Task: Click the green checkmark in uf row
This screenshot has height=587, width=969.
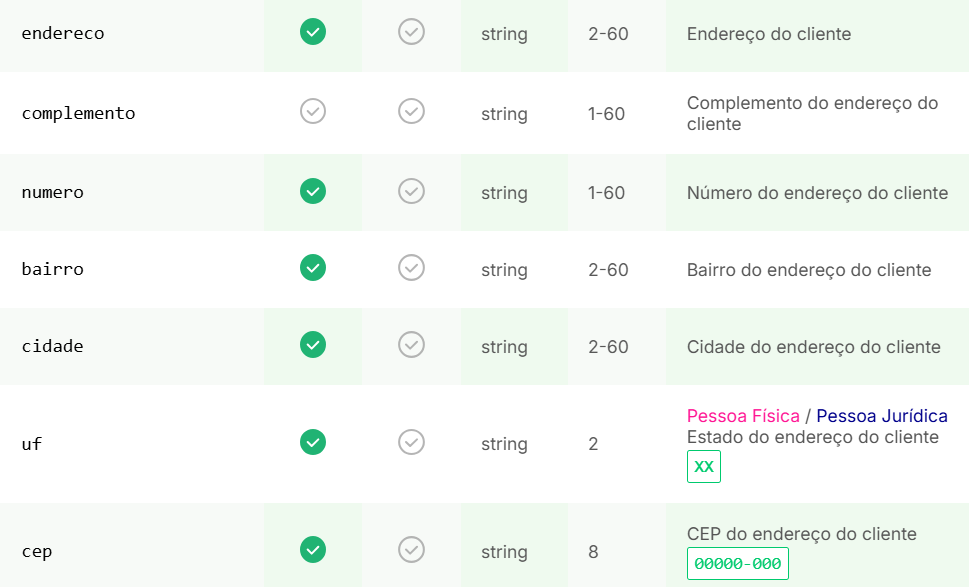Action: 313,442
